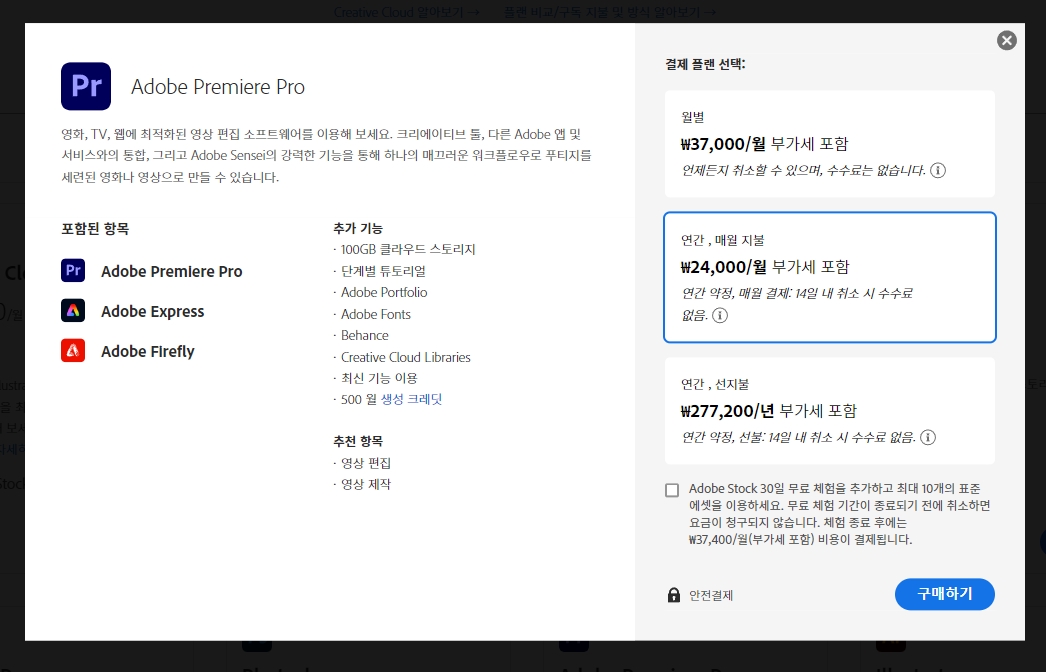Click the large Premiere Pro logo icon
Viewport: 1046px width, 672px height.
point(86,86)
